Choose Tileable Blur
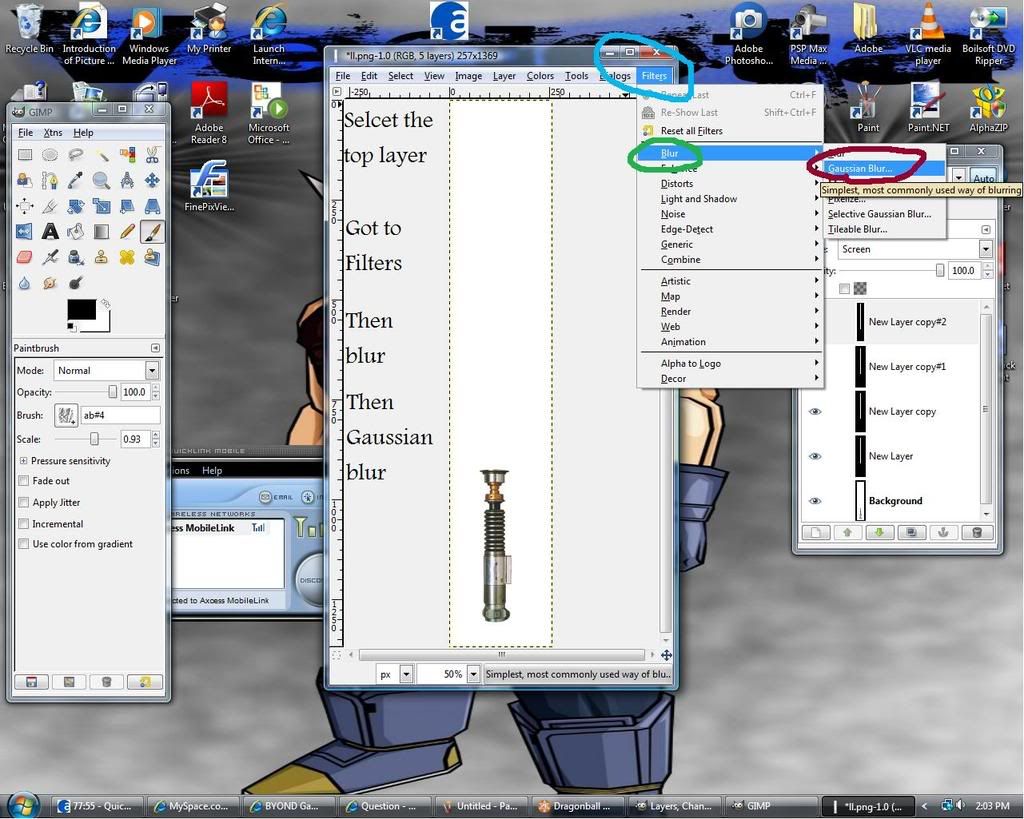The width and height of the screenshot is (1024, 819). point(884,229)
